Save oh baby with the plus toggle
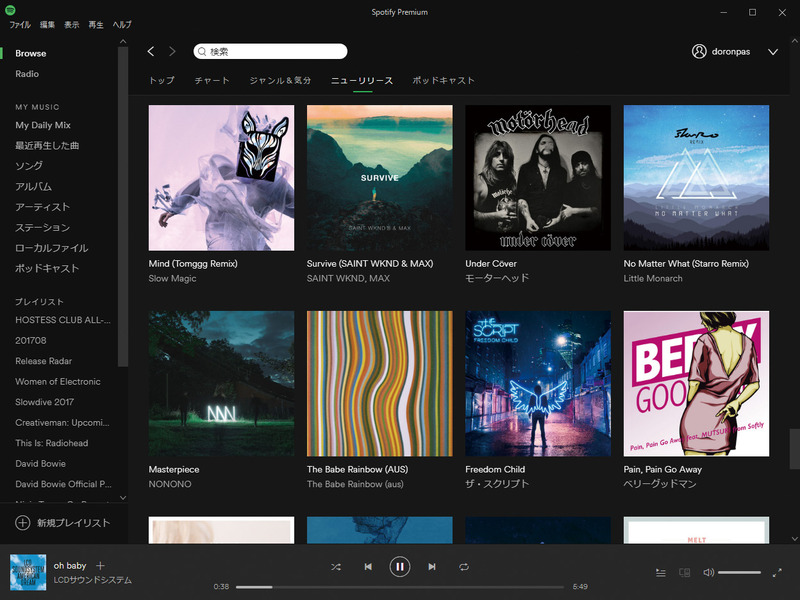The height and width of the screenshot is (600, 800). (x=99, y=565)
